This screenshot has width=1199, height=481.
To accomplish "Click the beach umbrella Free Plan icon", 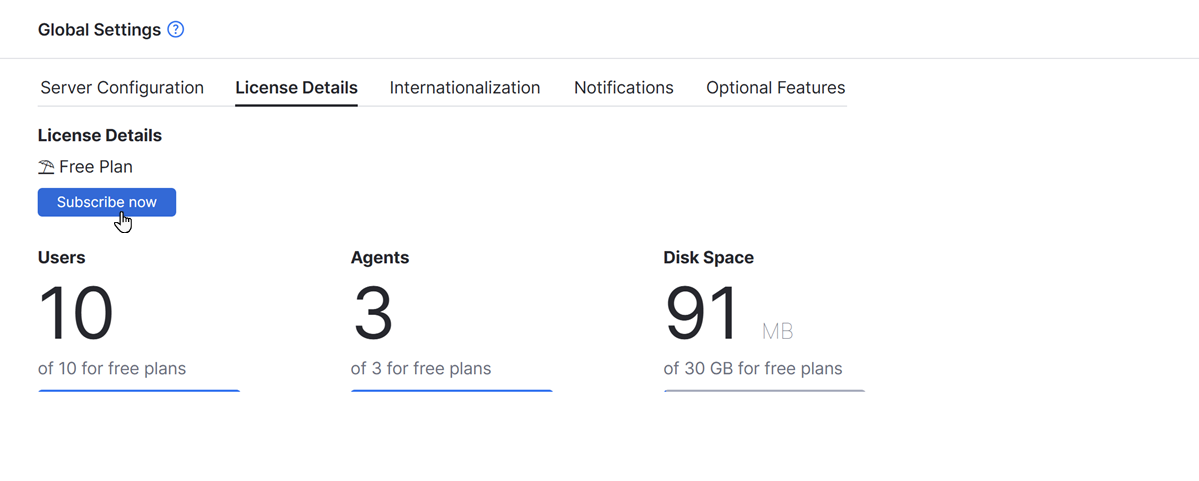I will point(46,167).
